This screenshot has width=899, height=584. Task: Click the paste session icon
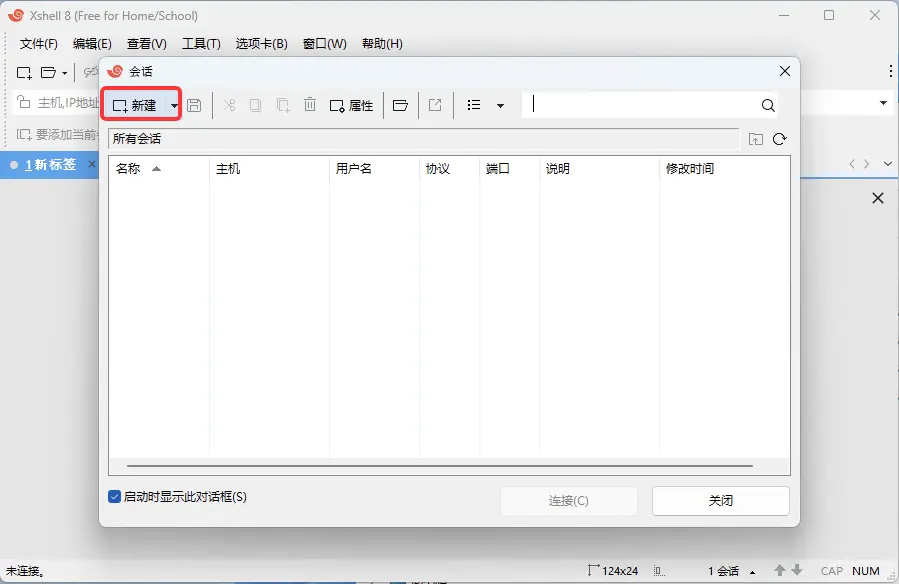click(x=281, y=105)
